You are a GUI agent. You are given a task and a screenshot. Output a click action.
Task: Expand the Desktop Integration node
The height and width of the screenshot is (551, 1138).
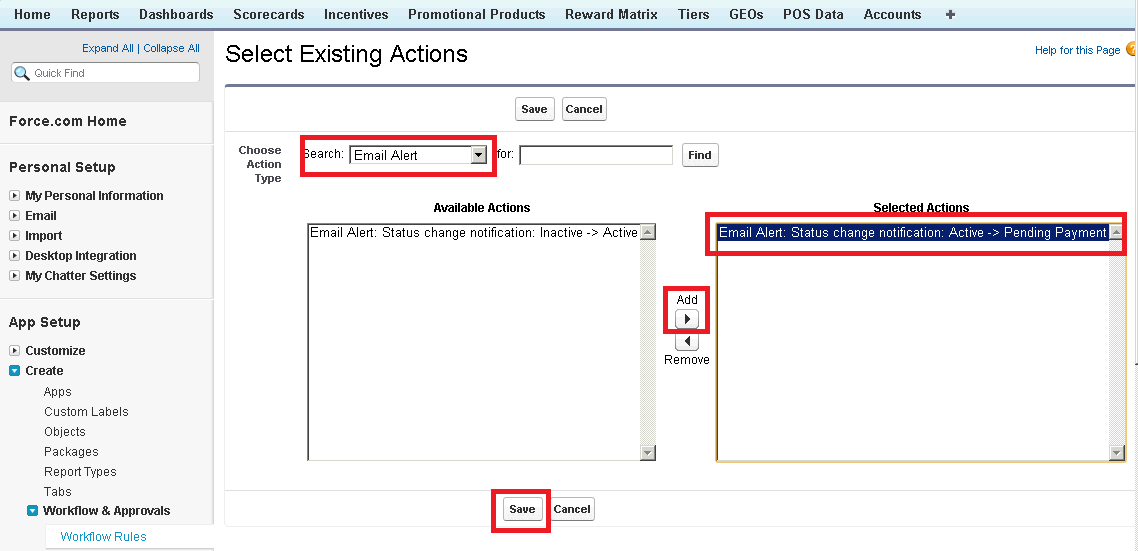tap(14, 256)
